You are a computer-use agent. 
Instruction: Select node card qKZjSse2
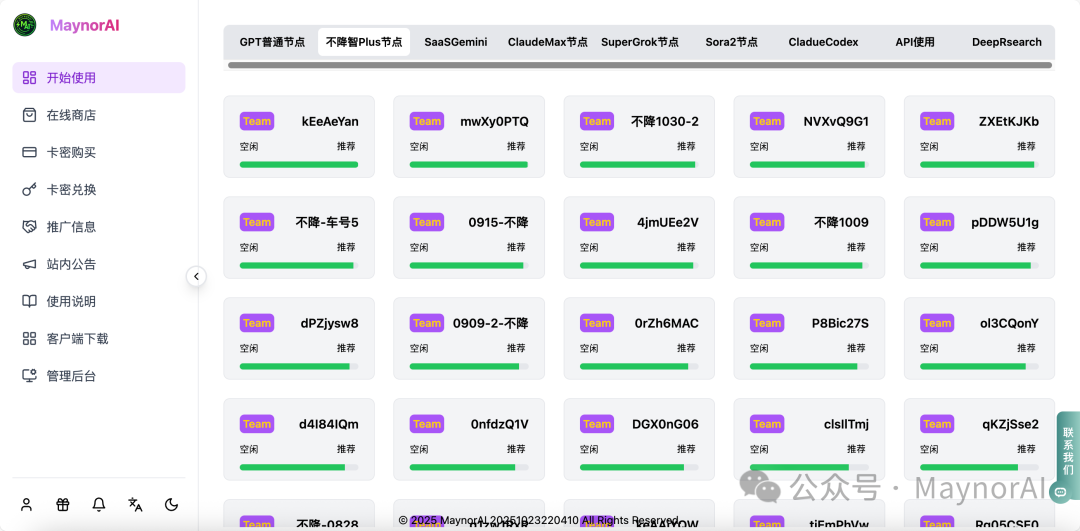[979, 439]
